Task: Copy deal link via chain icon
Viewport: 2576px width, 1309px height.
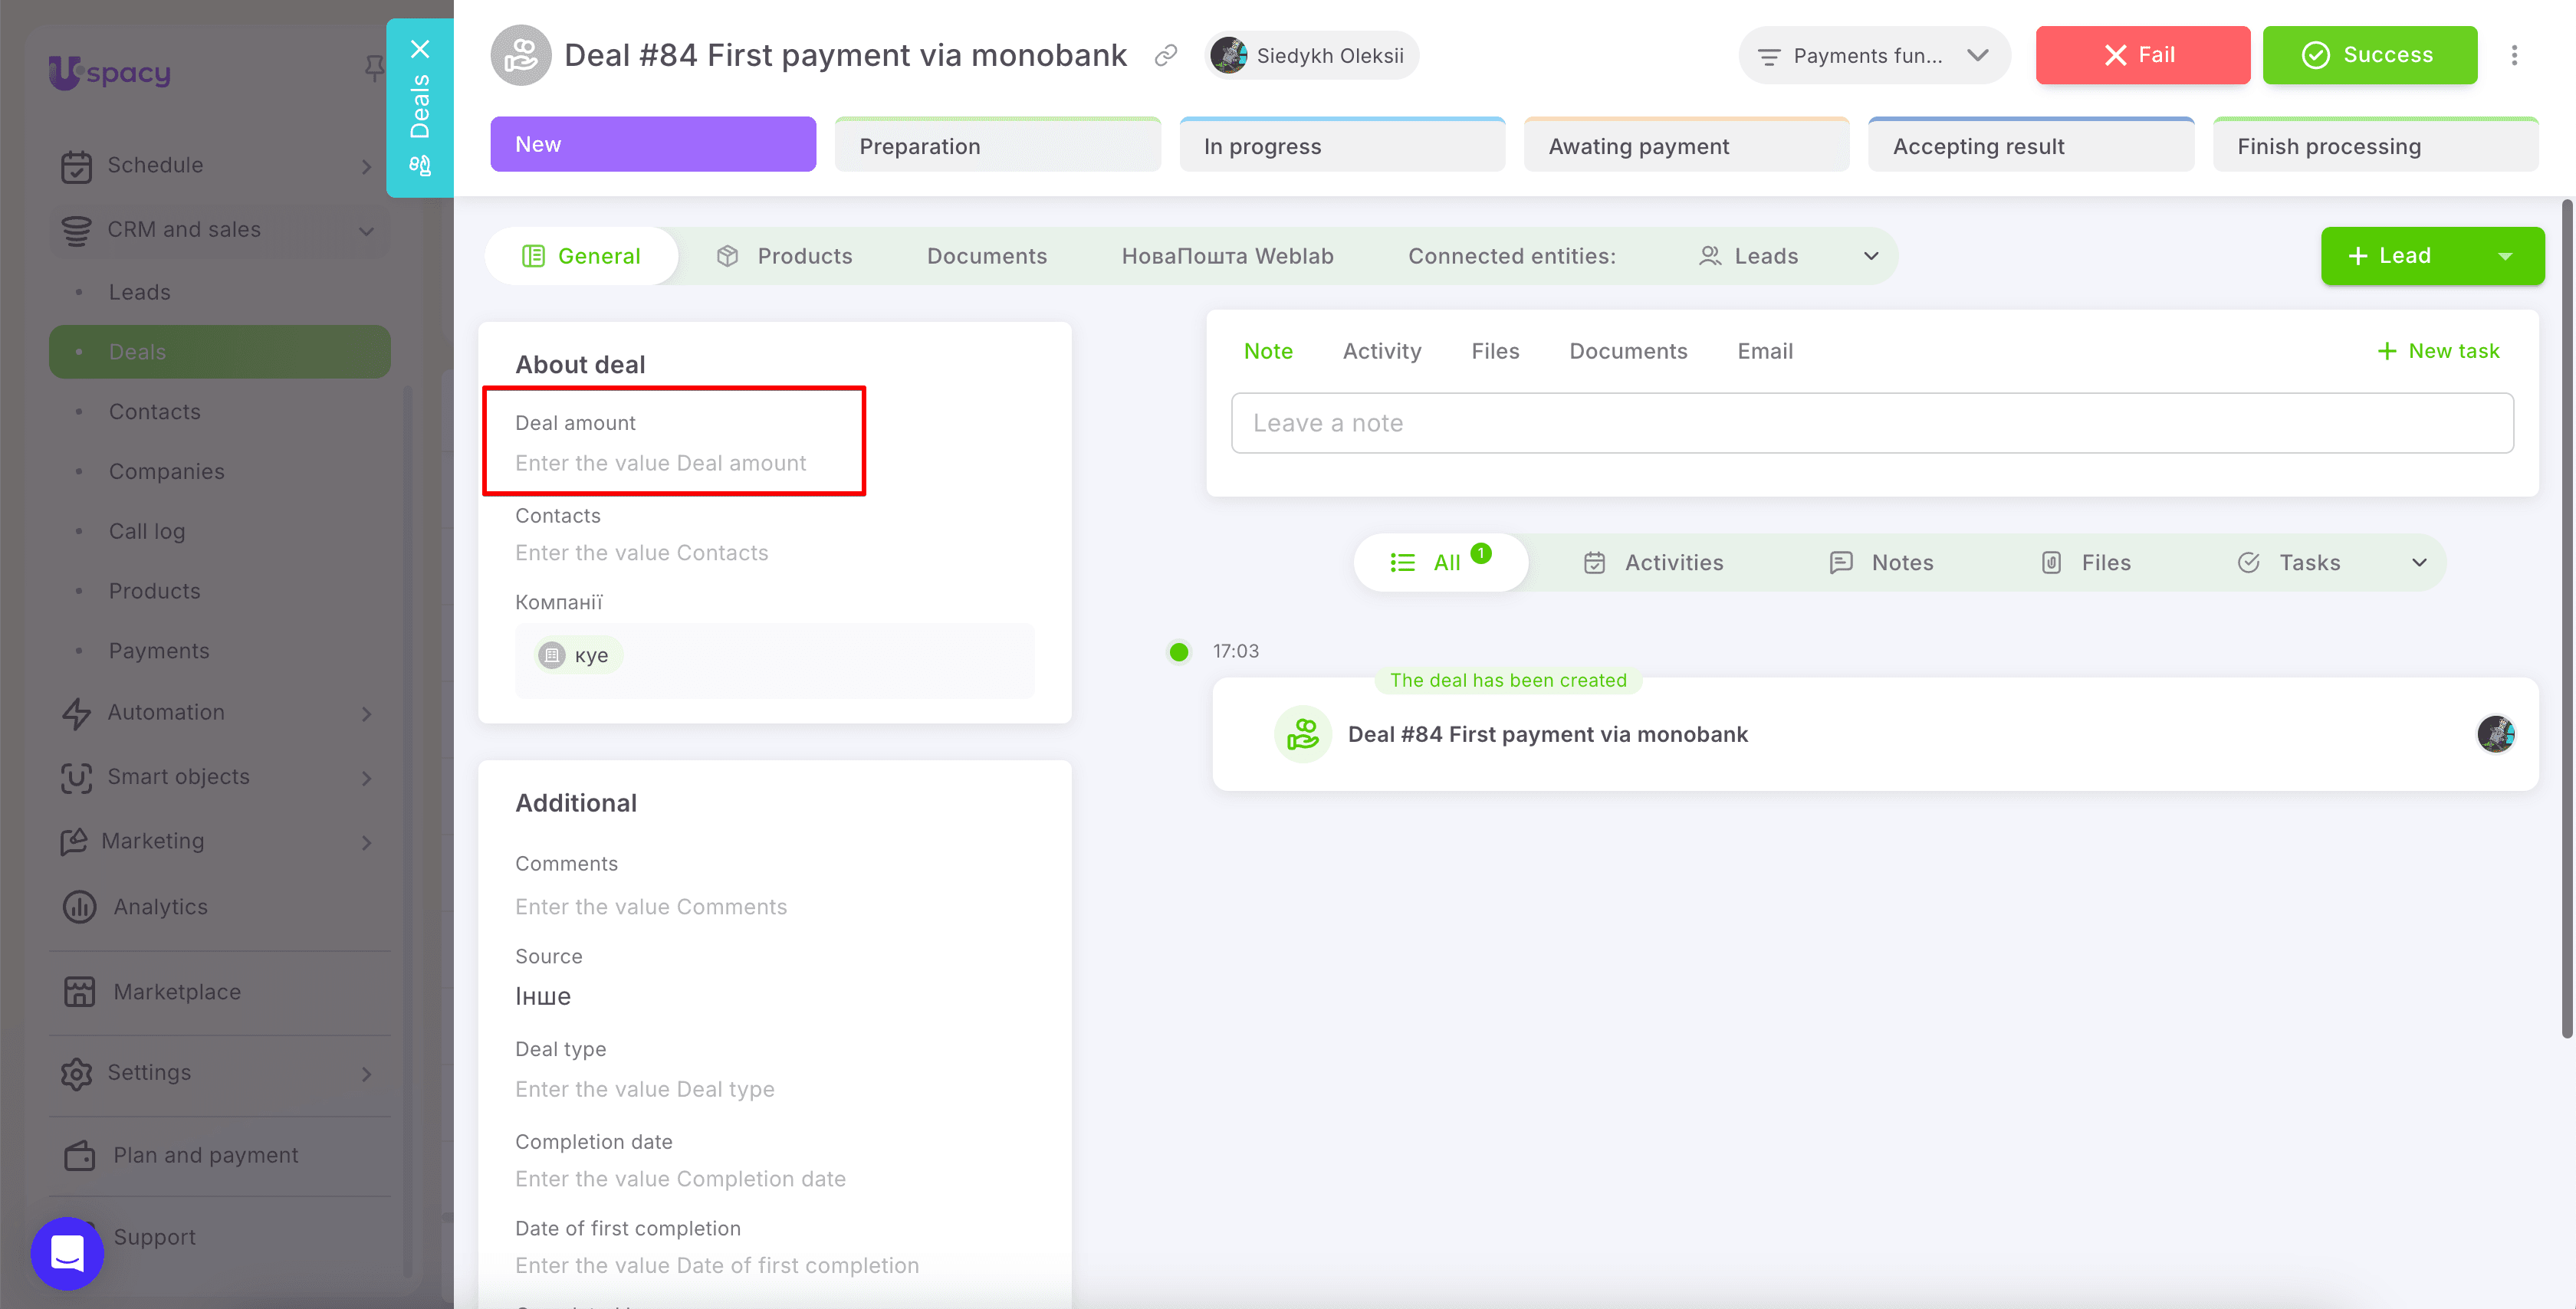Action: coord(1165,56)
